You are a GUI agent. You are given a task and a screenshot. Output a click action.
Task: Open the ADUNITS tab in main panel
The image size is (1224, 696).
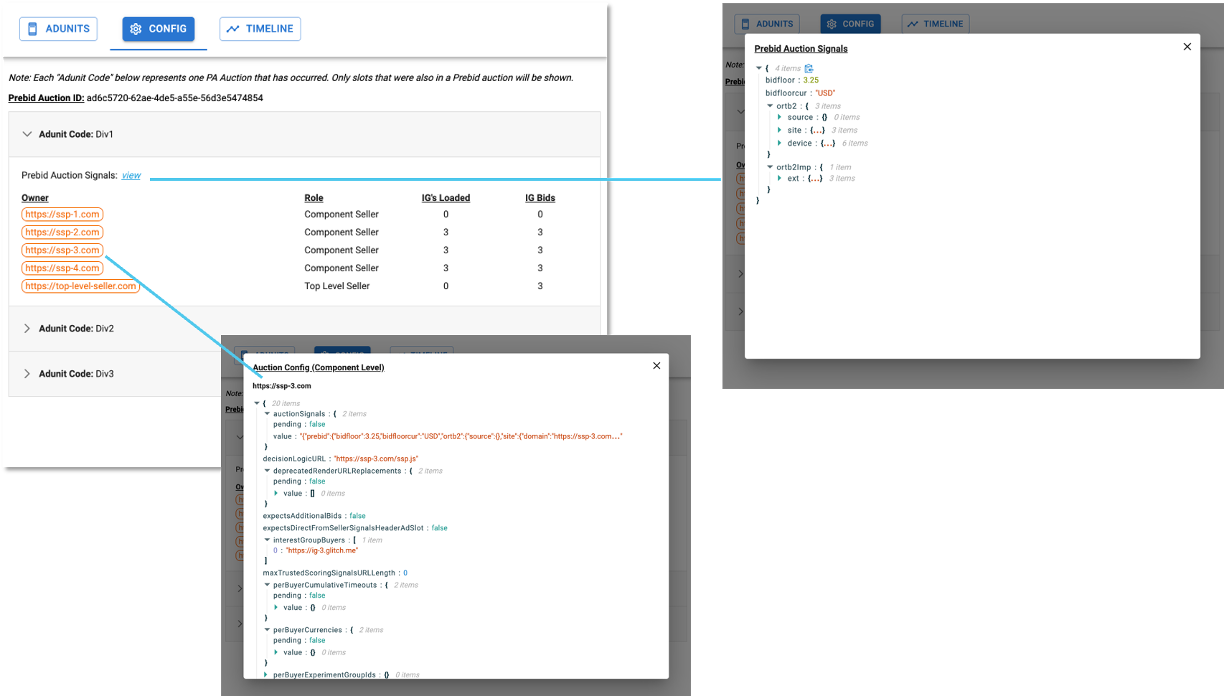(x=61, y=29)
